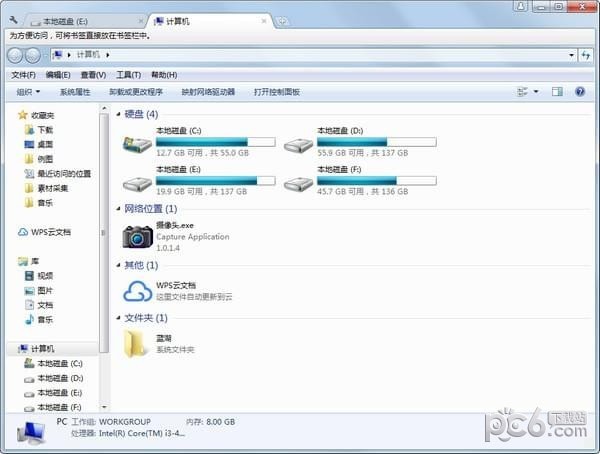Screen dimensions: 600x454
Task: Select the 本地磁盘 (D:) drive icon
Action: pos(298,146)
